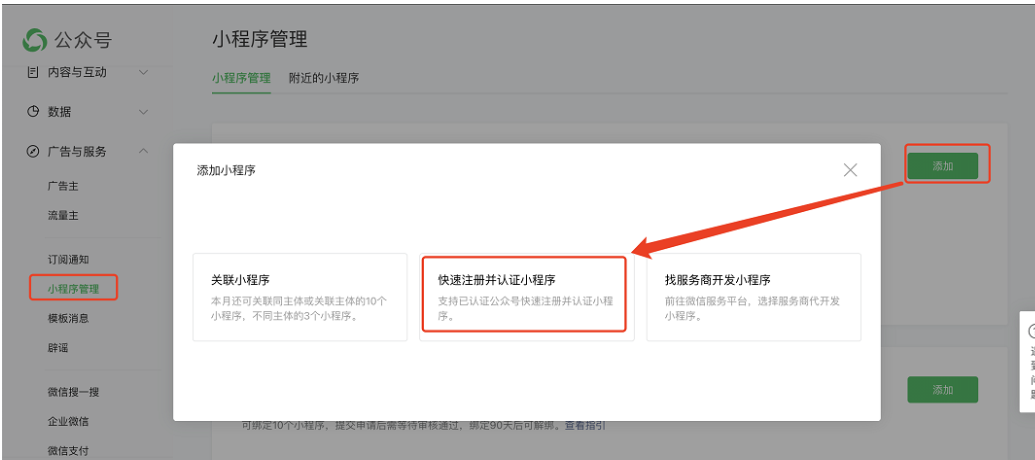Expand the 内容与互动 chevron
Viewport: 1035px width, 460px height.
(x=143, y=72)
